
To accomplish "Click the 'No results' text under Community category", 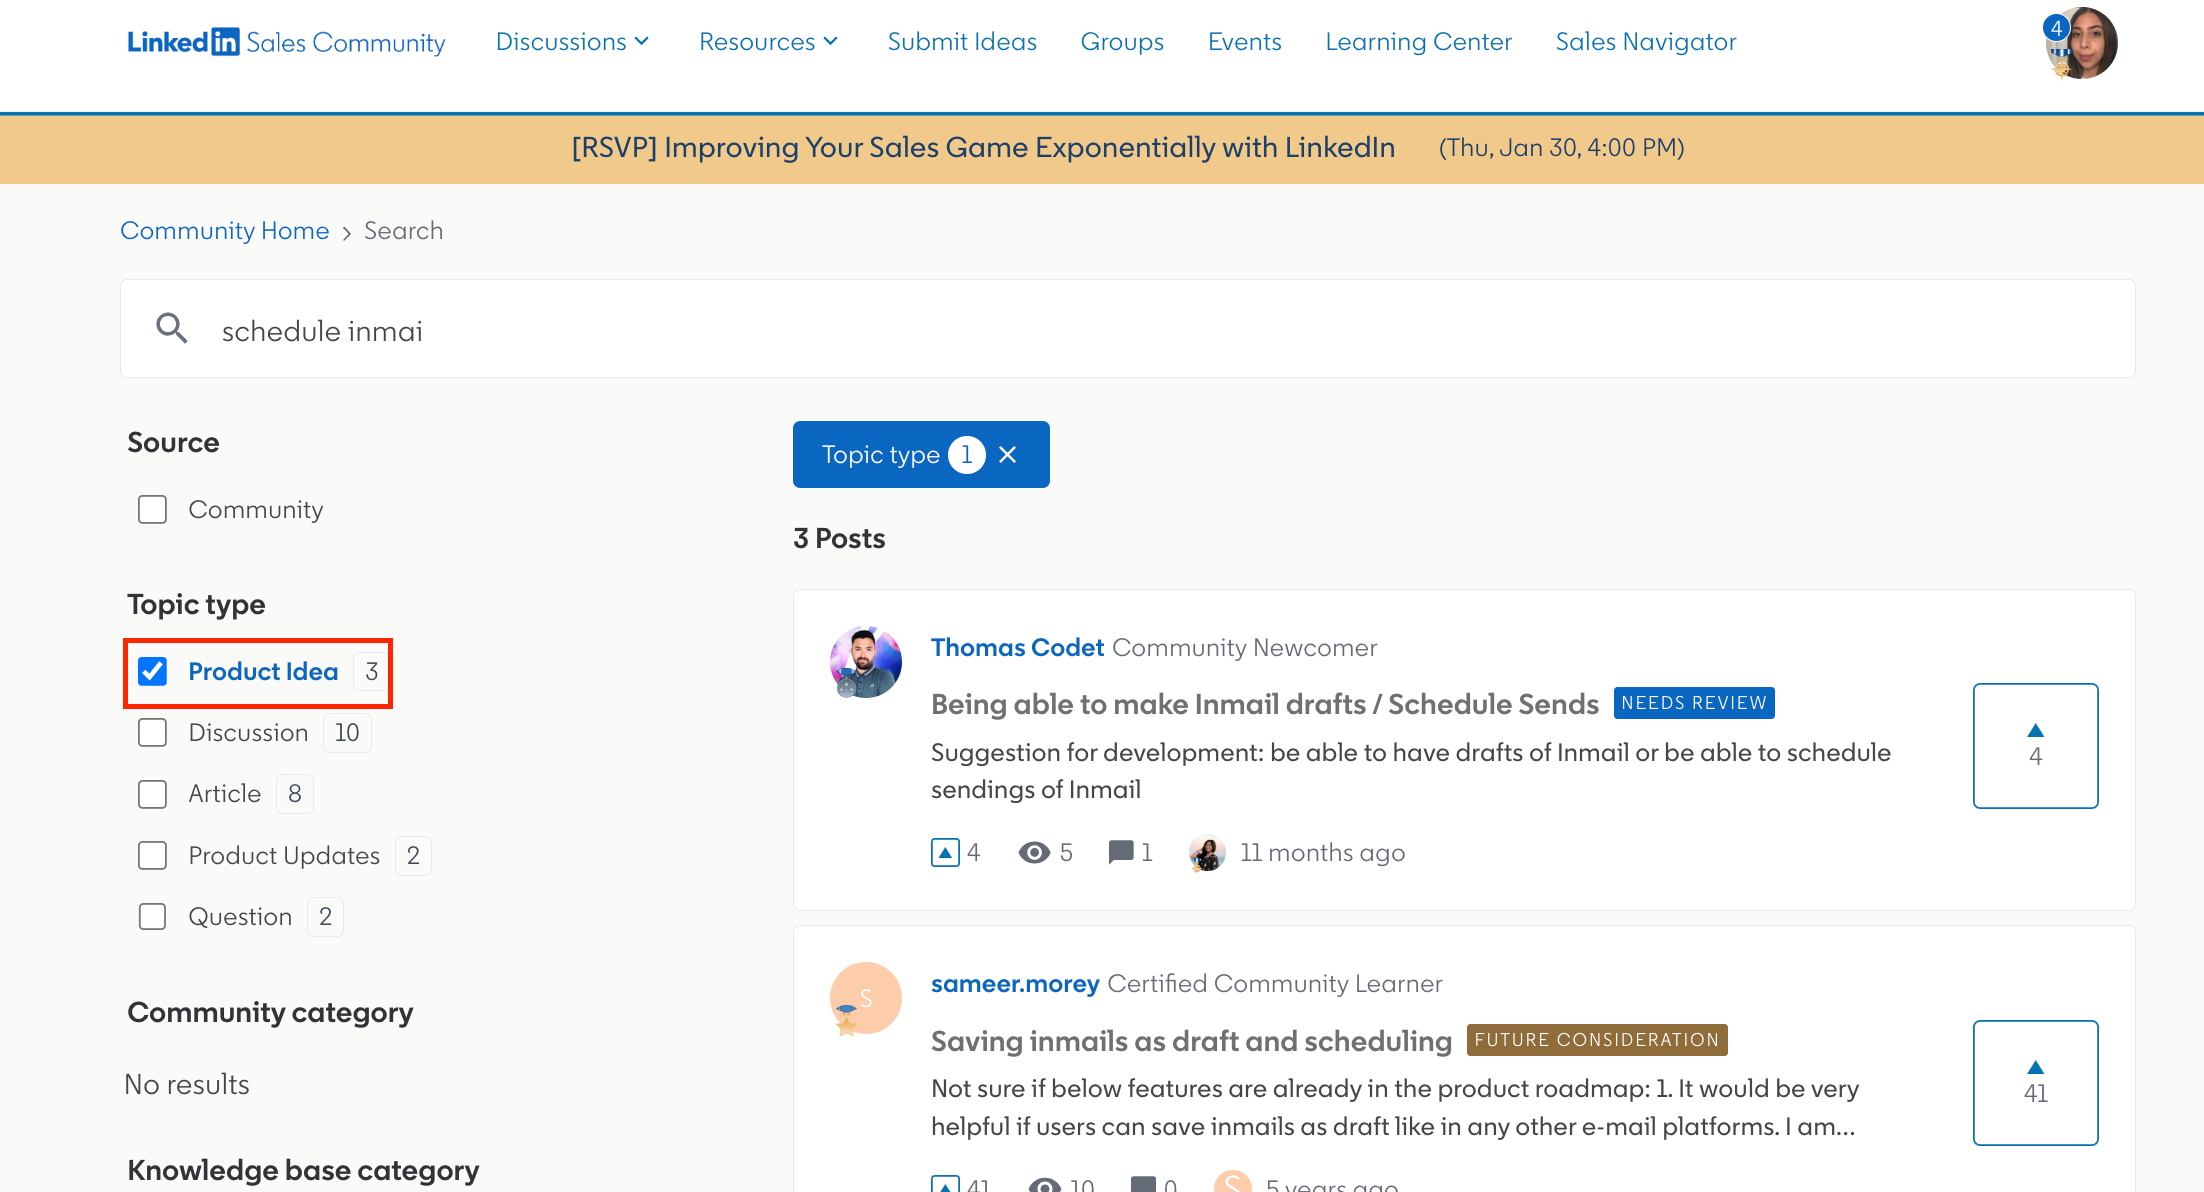I will tap(187, 1085).
